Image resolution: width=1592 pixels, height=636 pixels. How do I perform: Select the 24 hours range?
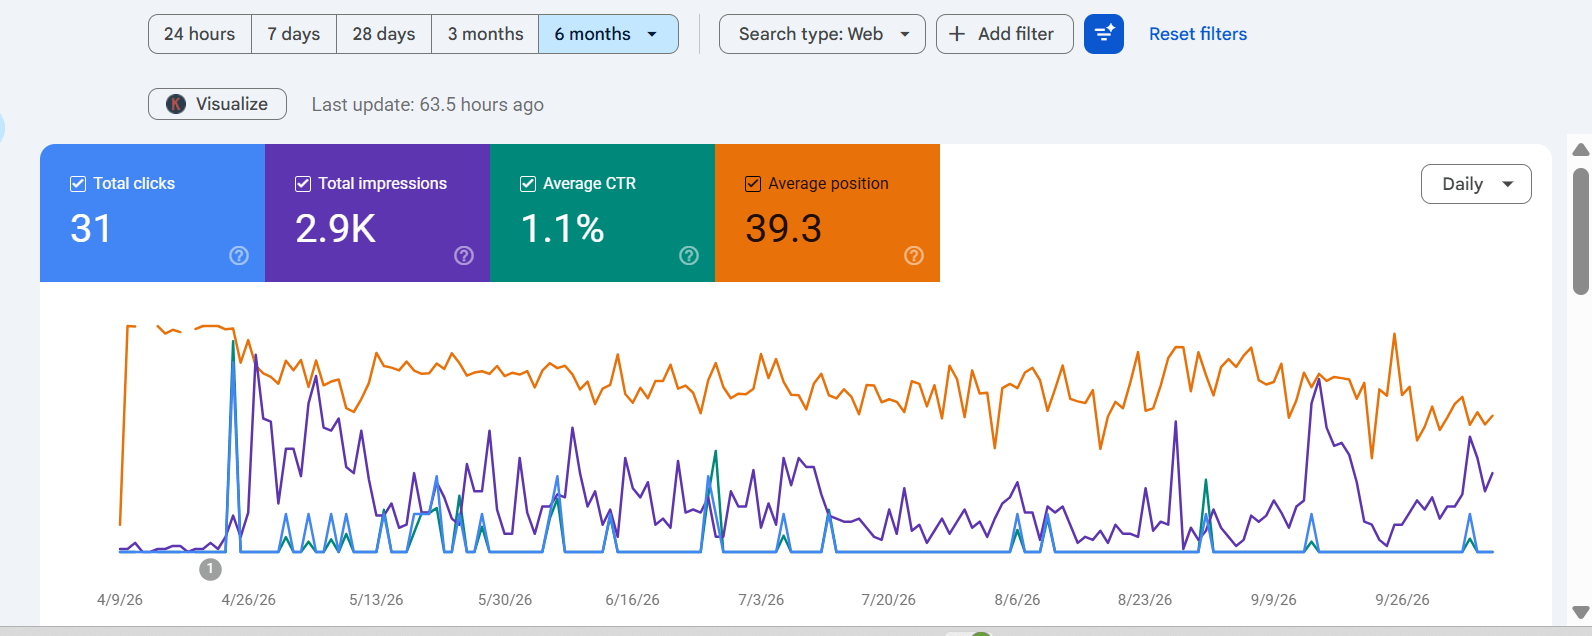point(200,34)
